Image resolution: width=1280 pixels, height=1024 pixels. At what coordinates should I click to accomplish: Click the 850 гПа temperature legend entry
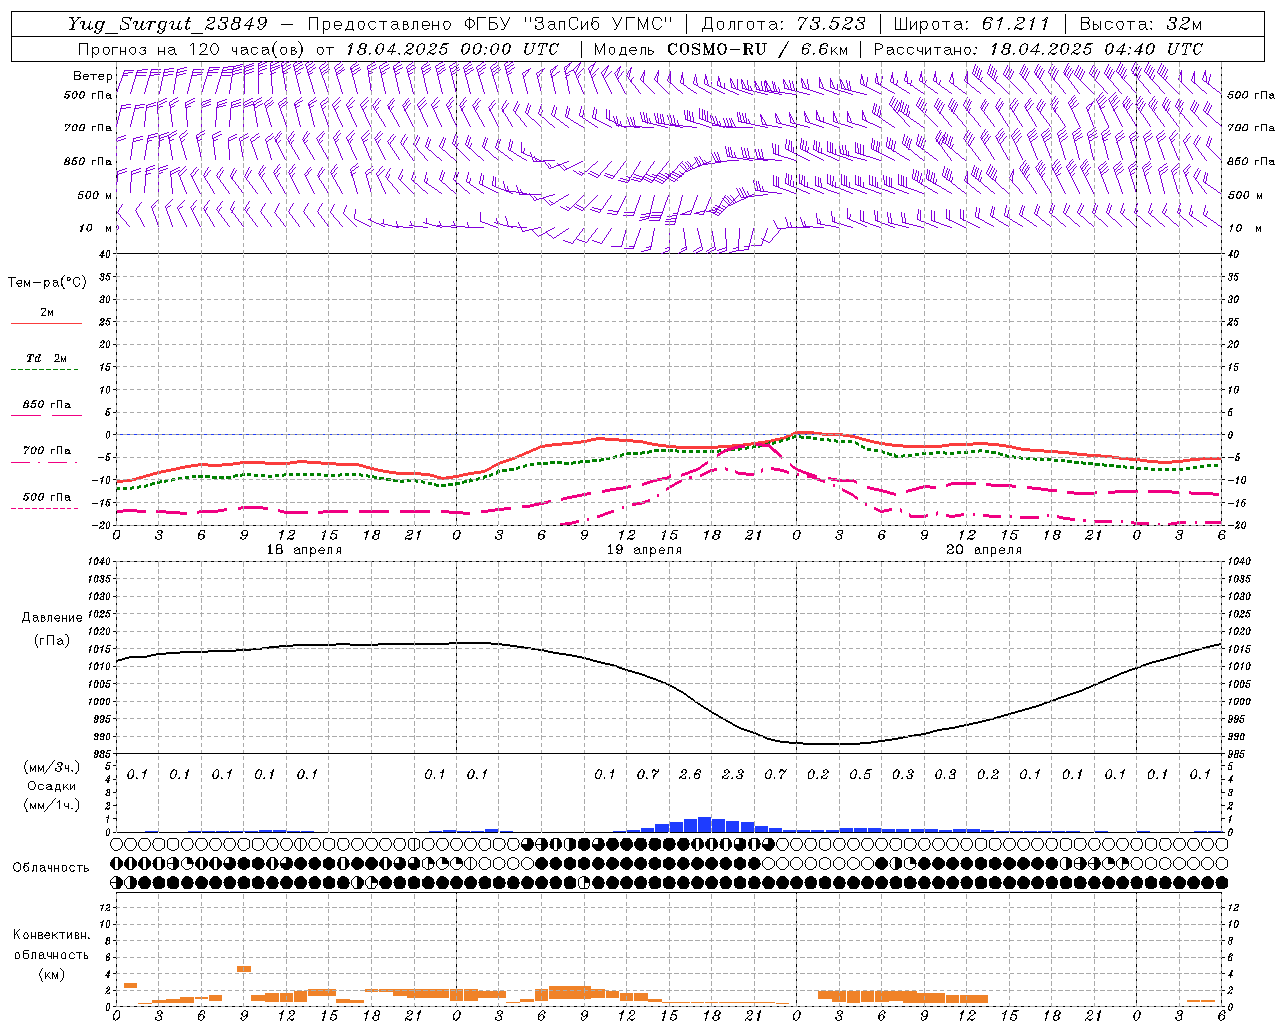[46, 405]
